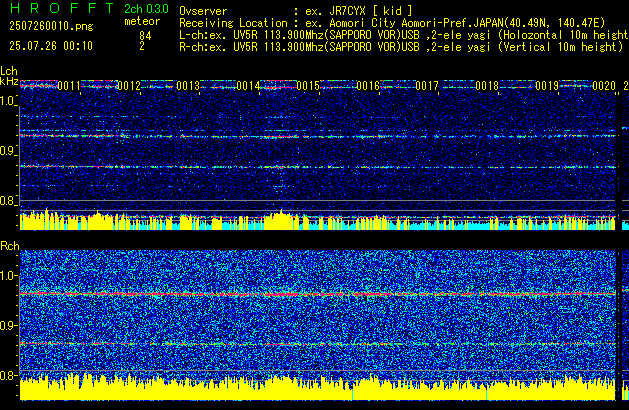629x410 pixels.
Task: Click the L-ch receiver description line
Action: click(x=404, y=35)
